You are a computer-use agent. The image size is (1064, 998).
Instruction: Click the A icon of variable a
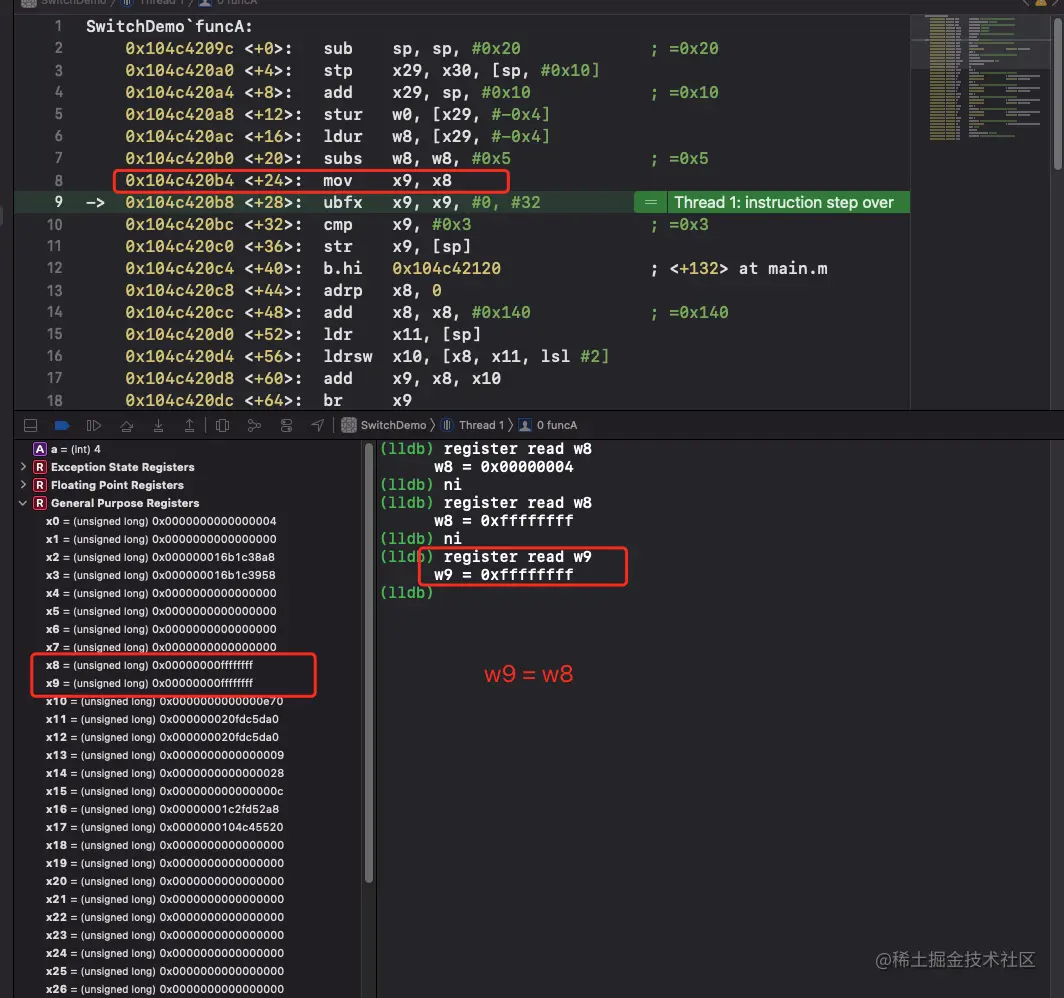40,449
